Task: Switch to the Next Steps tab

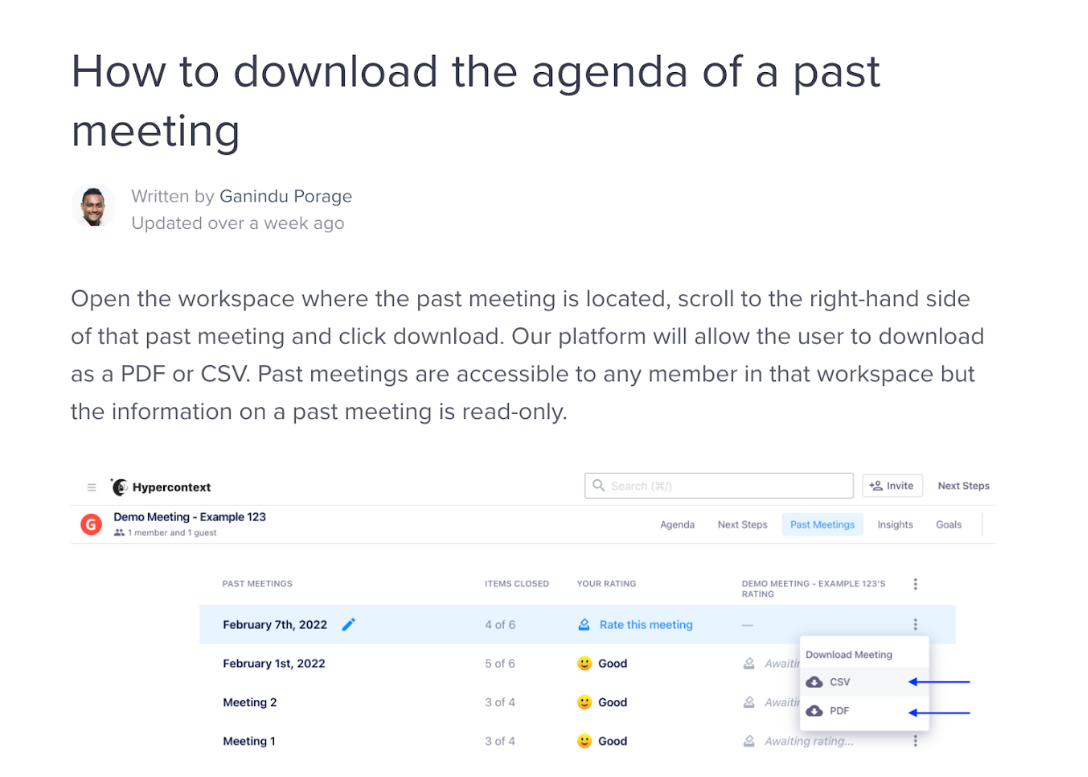Action: point(742,524)
